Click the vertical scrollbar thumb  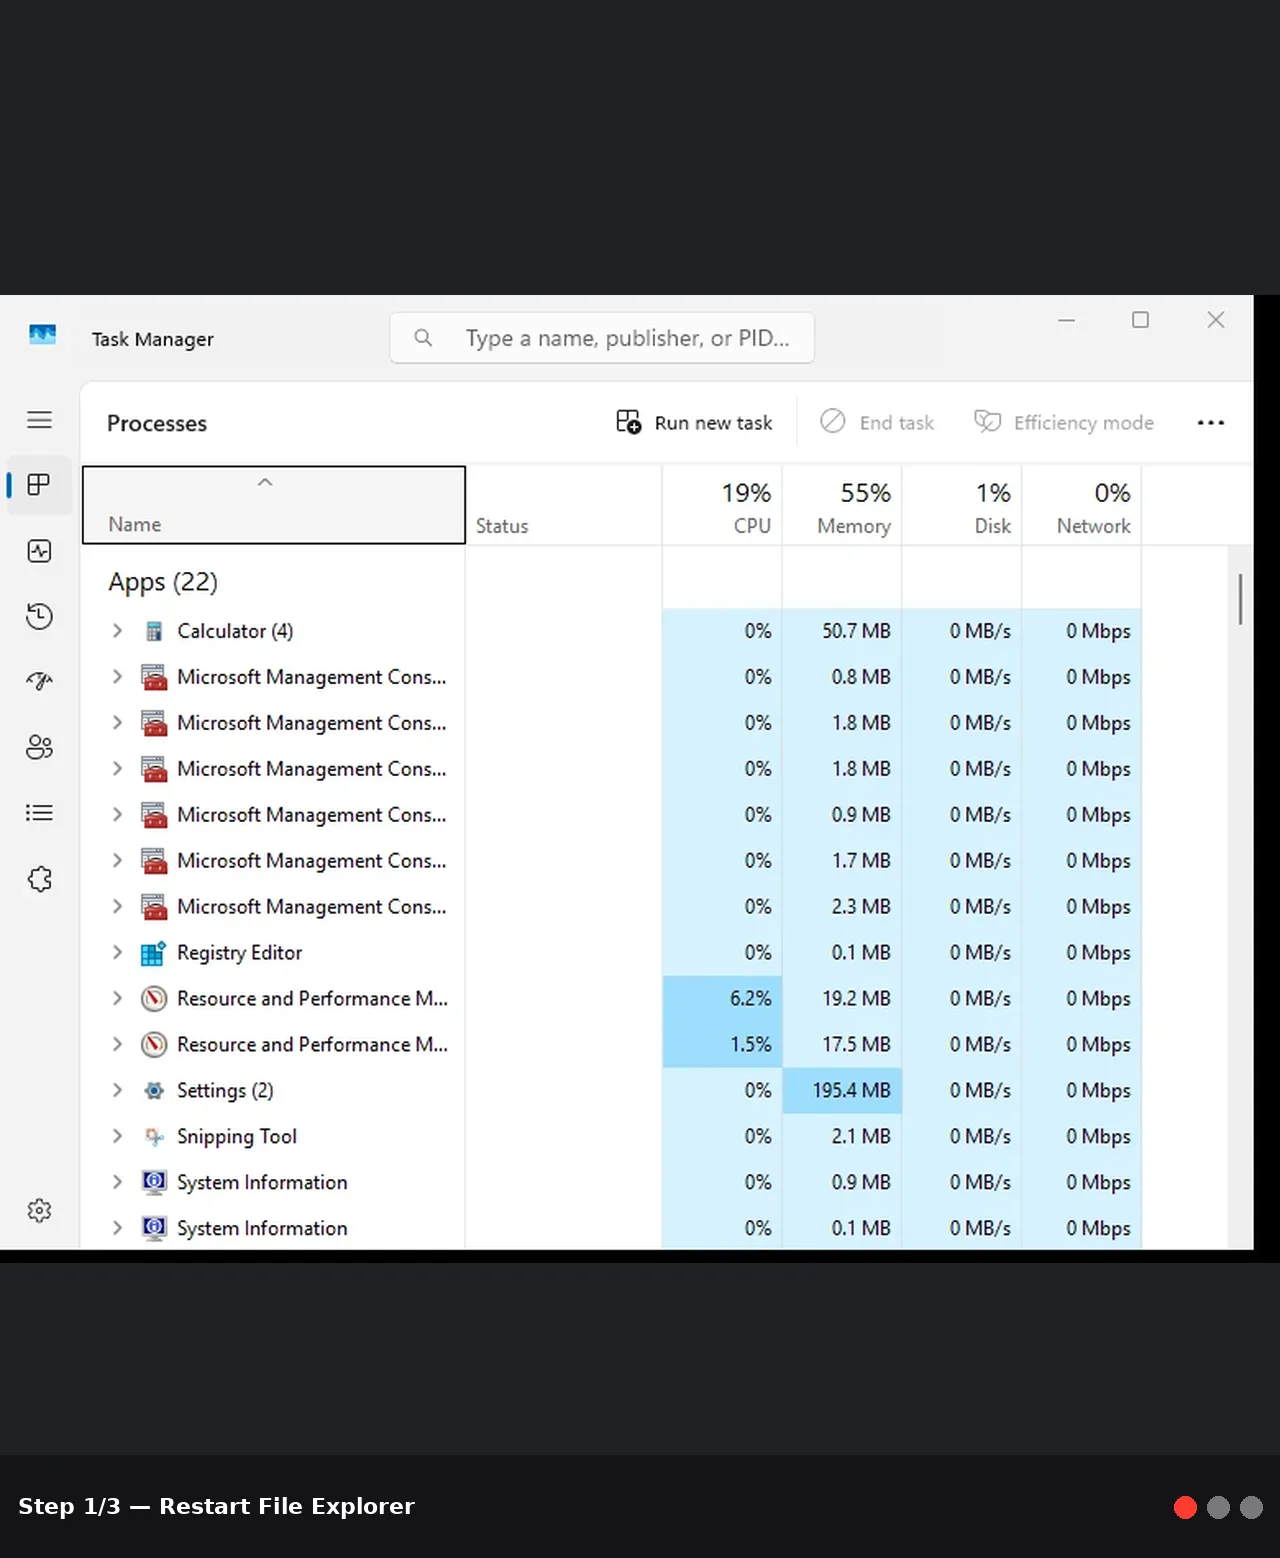coord(1240,599)
